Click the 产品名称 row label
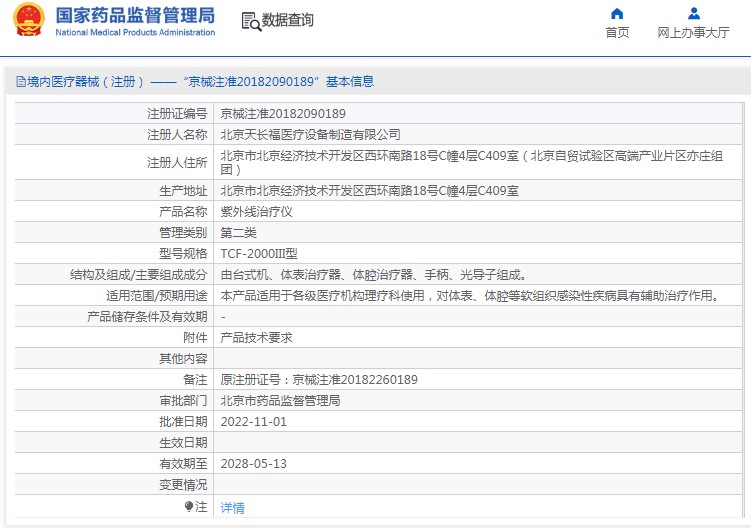Image resolution: width=751 pixels, height=528 pixels. [x=183, y=212]
